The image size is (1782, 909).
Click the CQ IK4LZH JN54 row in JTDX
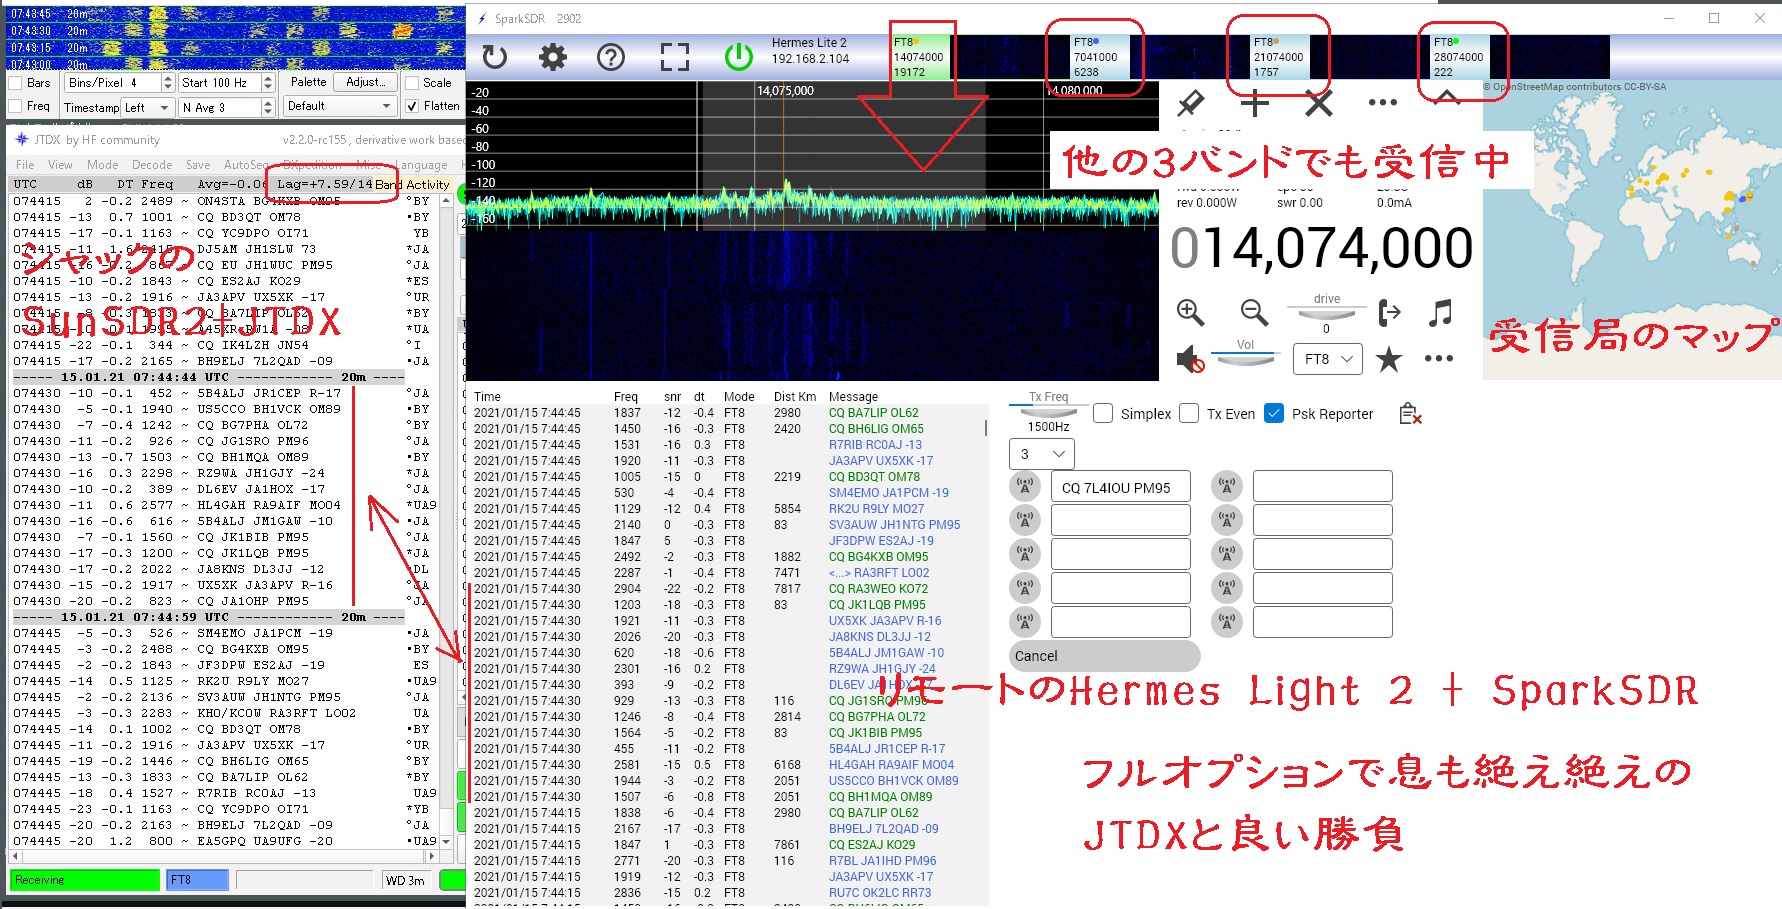(221, 345)
